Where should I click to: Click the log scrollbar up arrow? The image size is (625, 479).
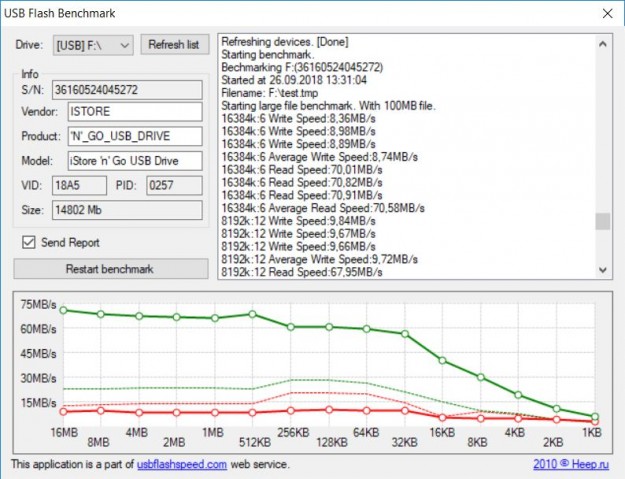coord(602,44)
